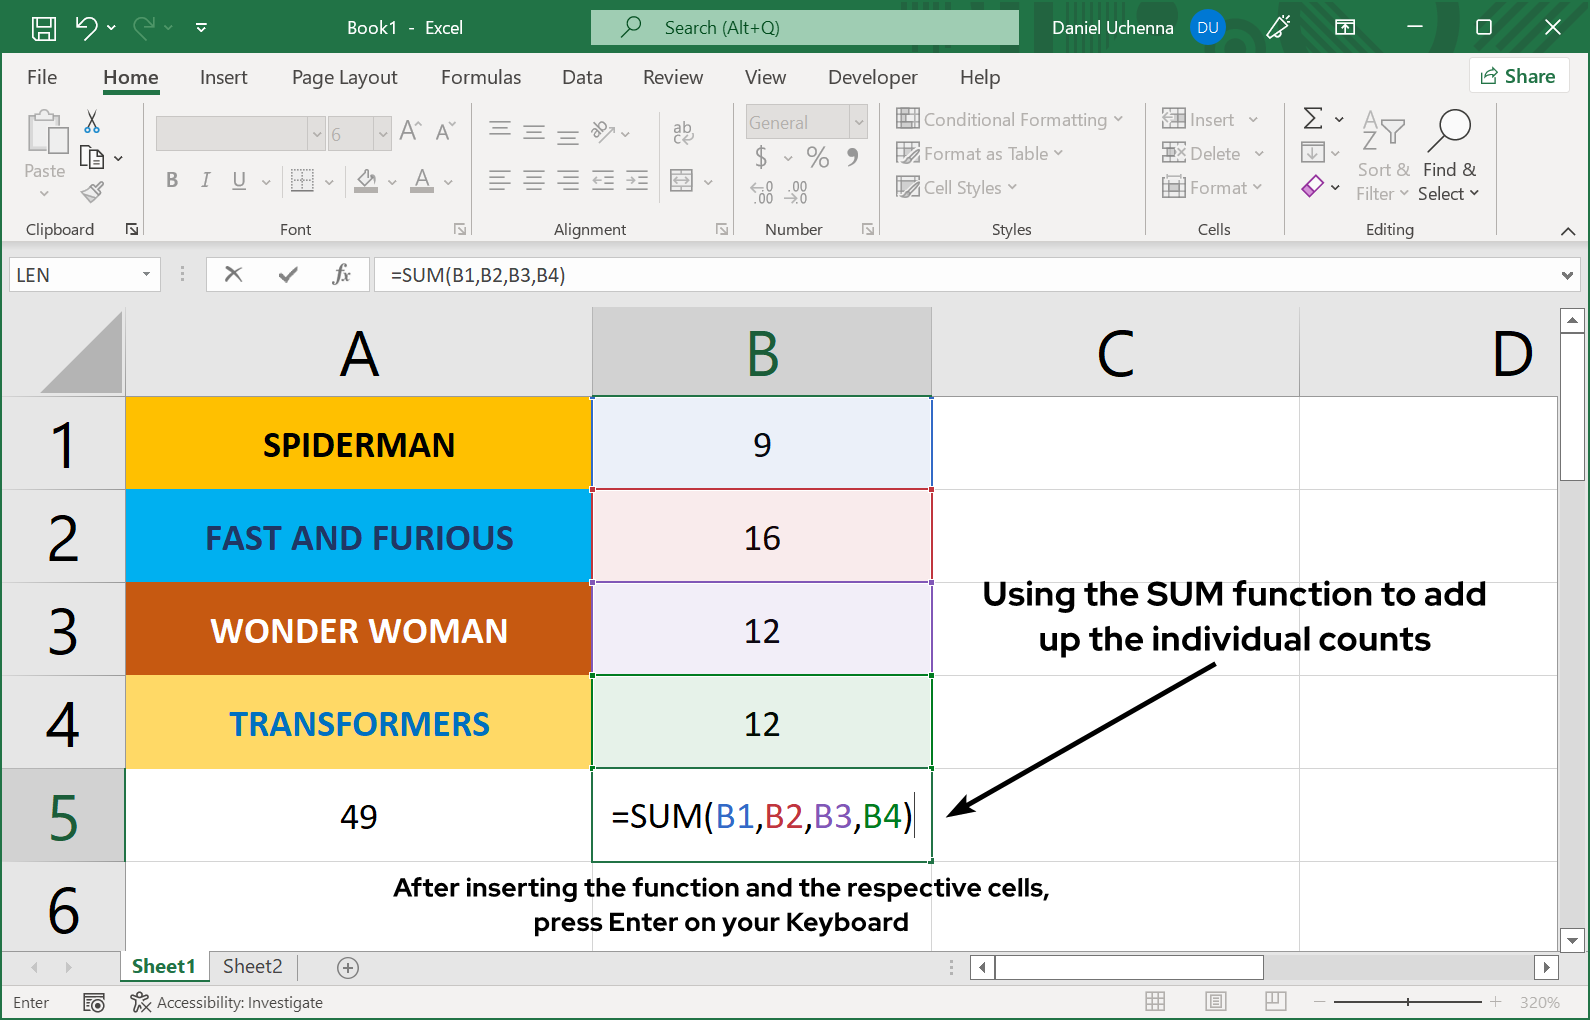Switch to Sheet2 tab

point(252,966)
